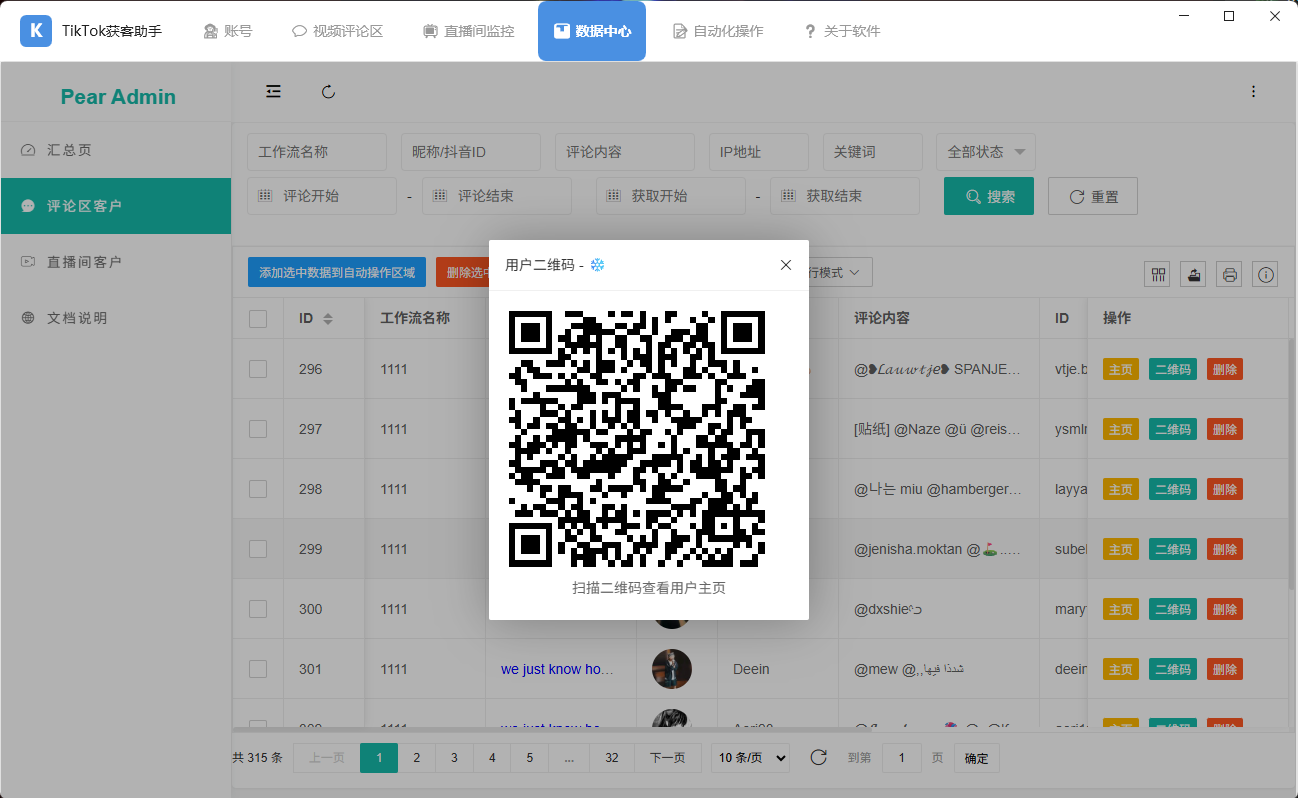Viewport: 1298px width, 798px height.
Task: Check the row 297 checkbox
Action: (258, 429)
